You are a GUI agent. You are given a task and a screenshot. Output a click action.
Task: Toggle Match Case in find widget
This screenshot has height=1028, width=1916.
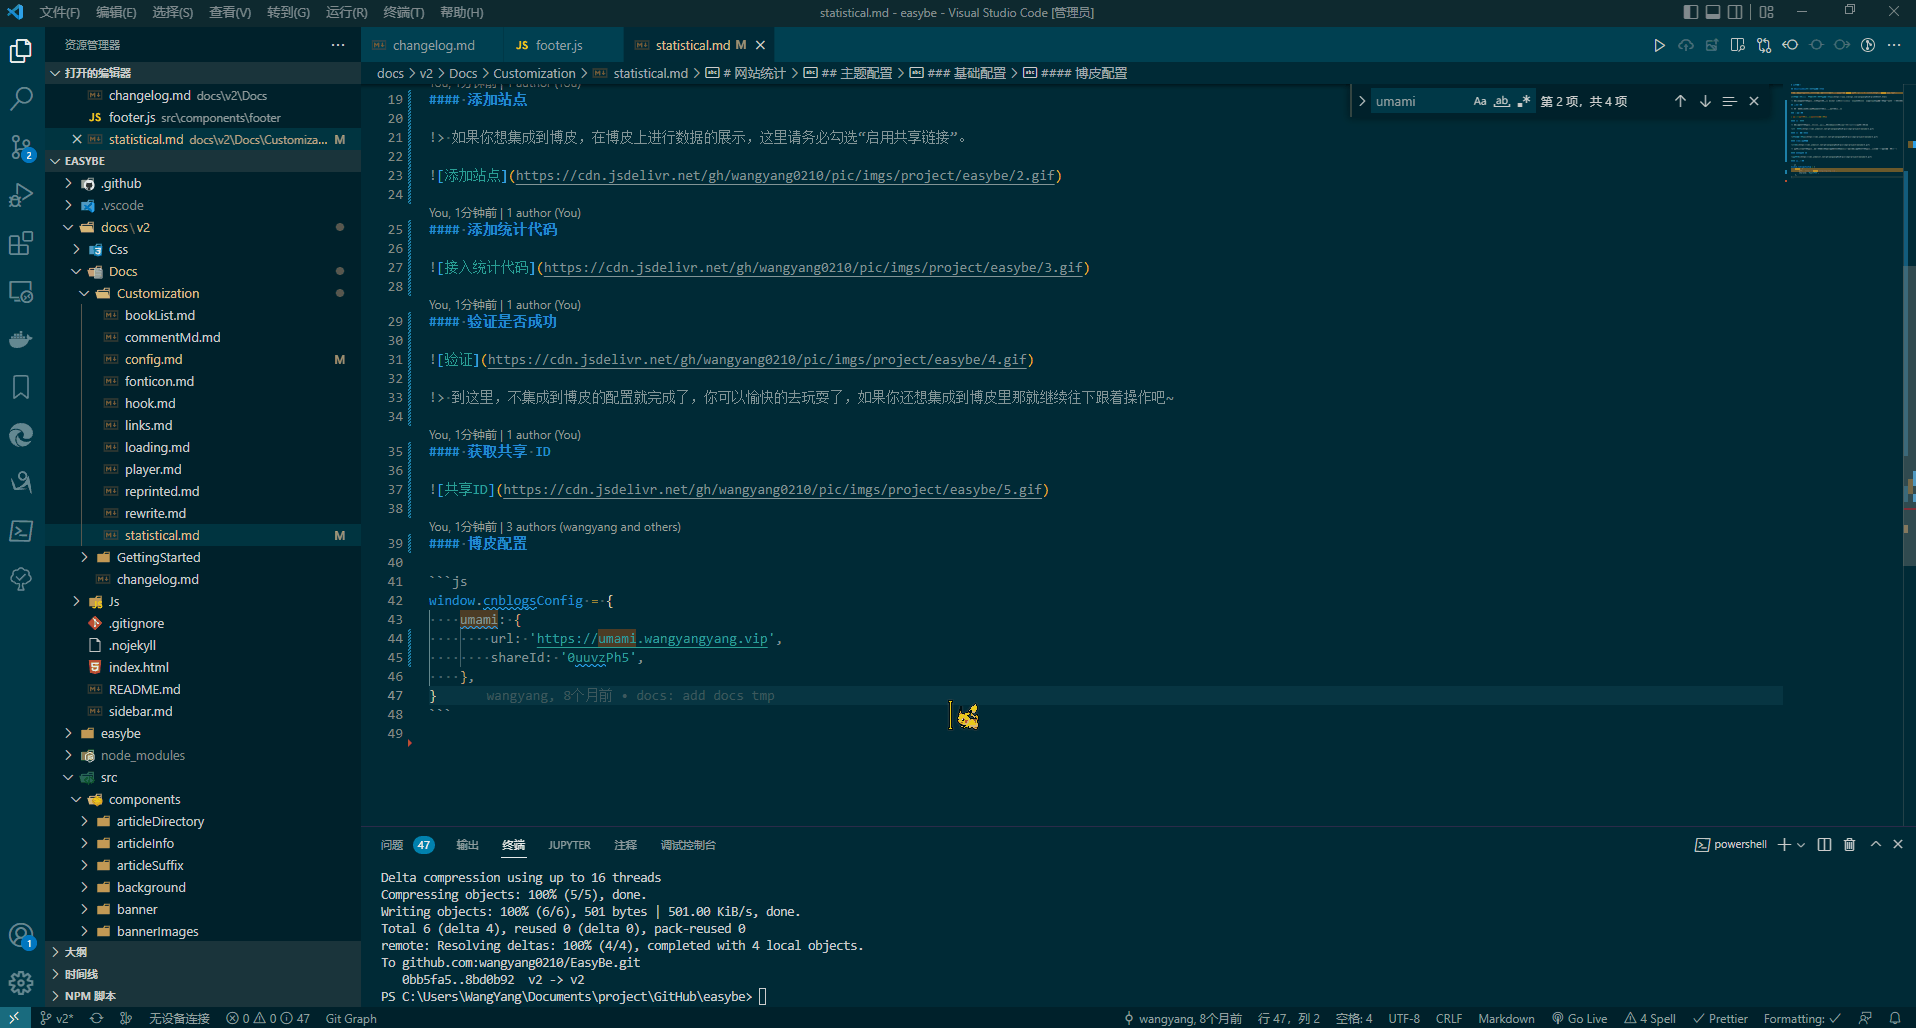pyautogui.click(x=1480, y=101)
